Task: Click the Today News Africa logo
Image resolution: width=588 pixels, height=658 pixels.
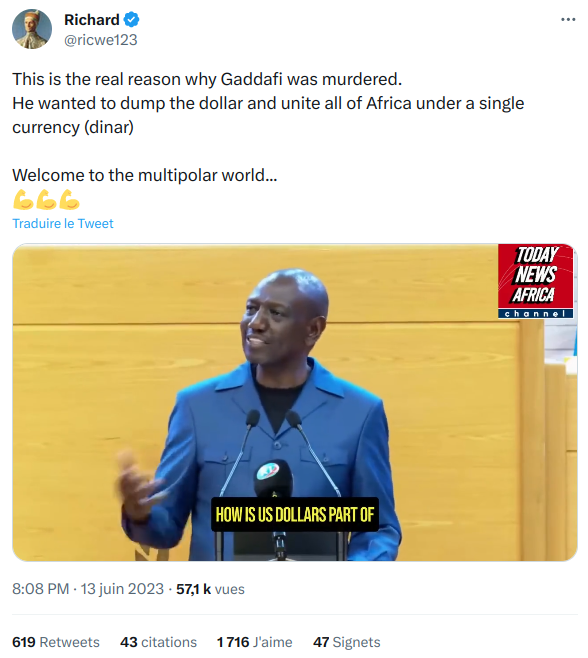Action: (536, 282)
